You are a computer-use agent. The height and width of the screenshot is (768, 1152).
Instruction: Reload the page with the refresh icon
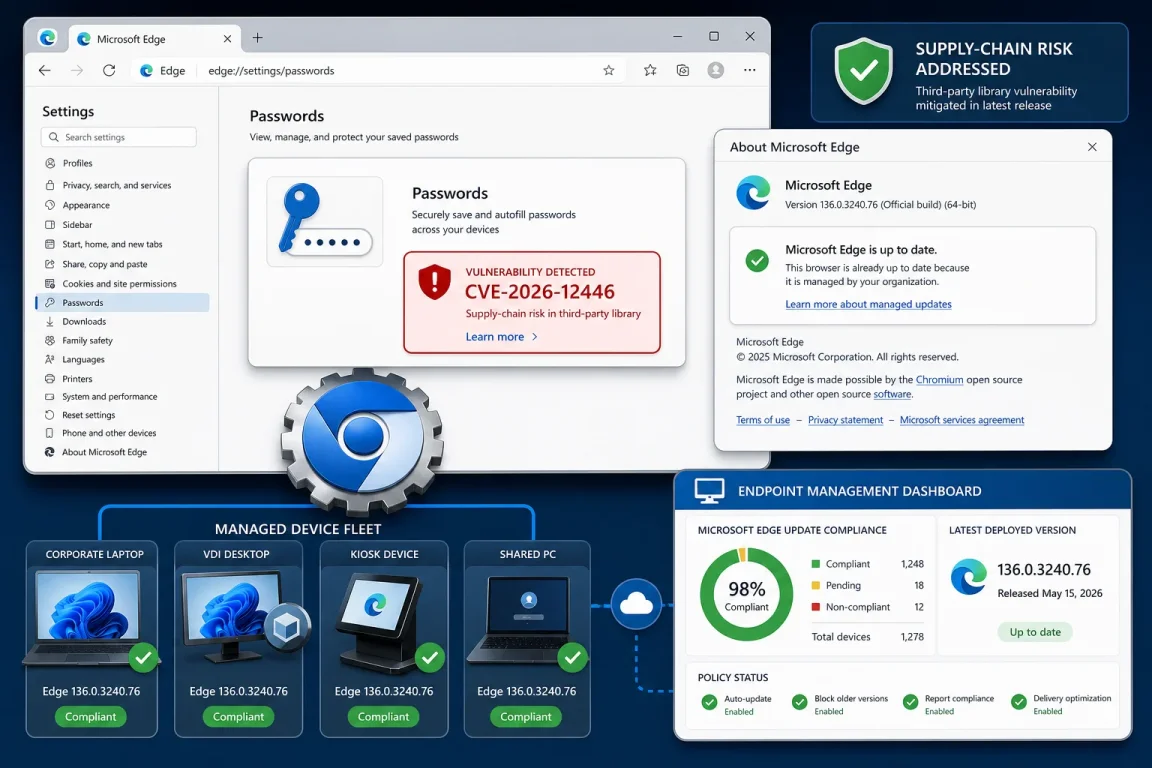[109, 71]
